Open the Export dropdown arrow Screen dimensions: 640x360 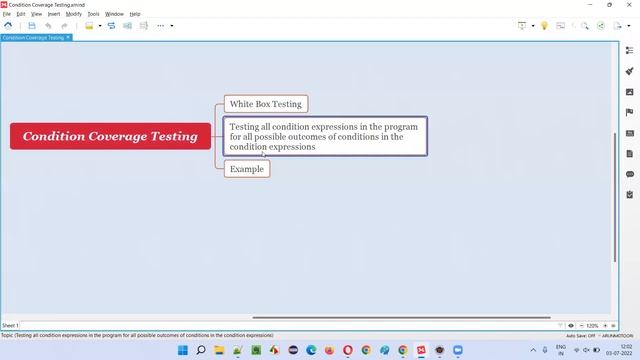pos(629,26)
